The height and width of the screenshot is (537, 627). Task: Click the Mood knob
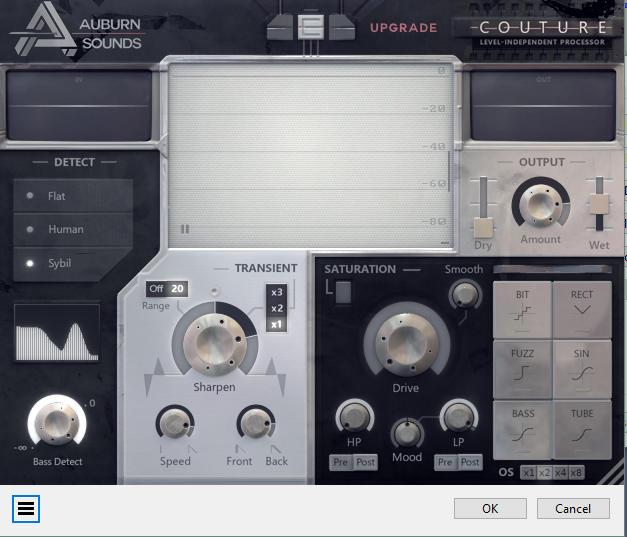pyautogui.click(x=407, y=434)
